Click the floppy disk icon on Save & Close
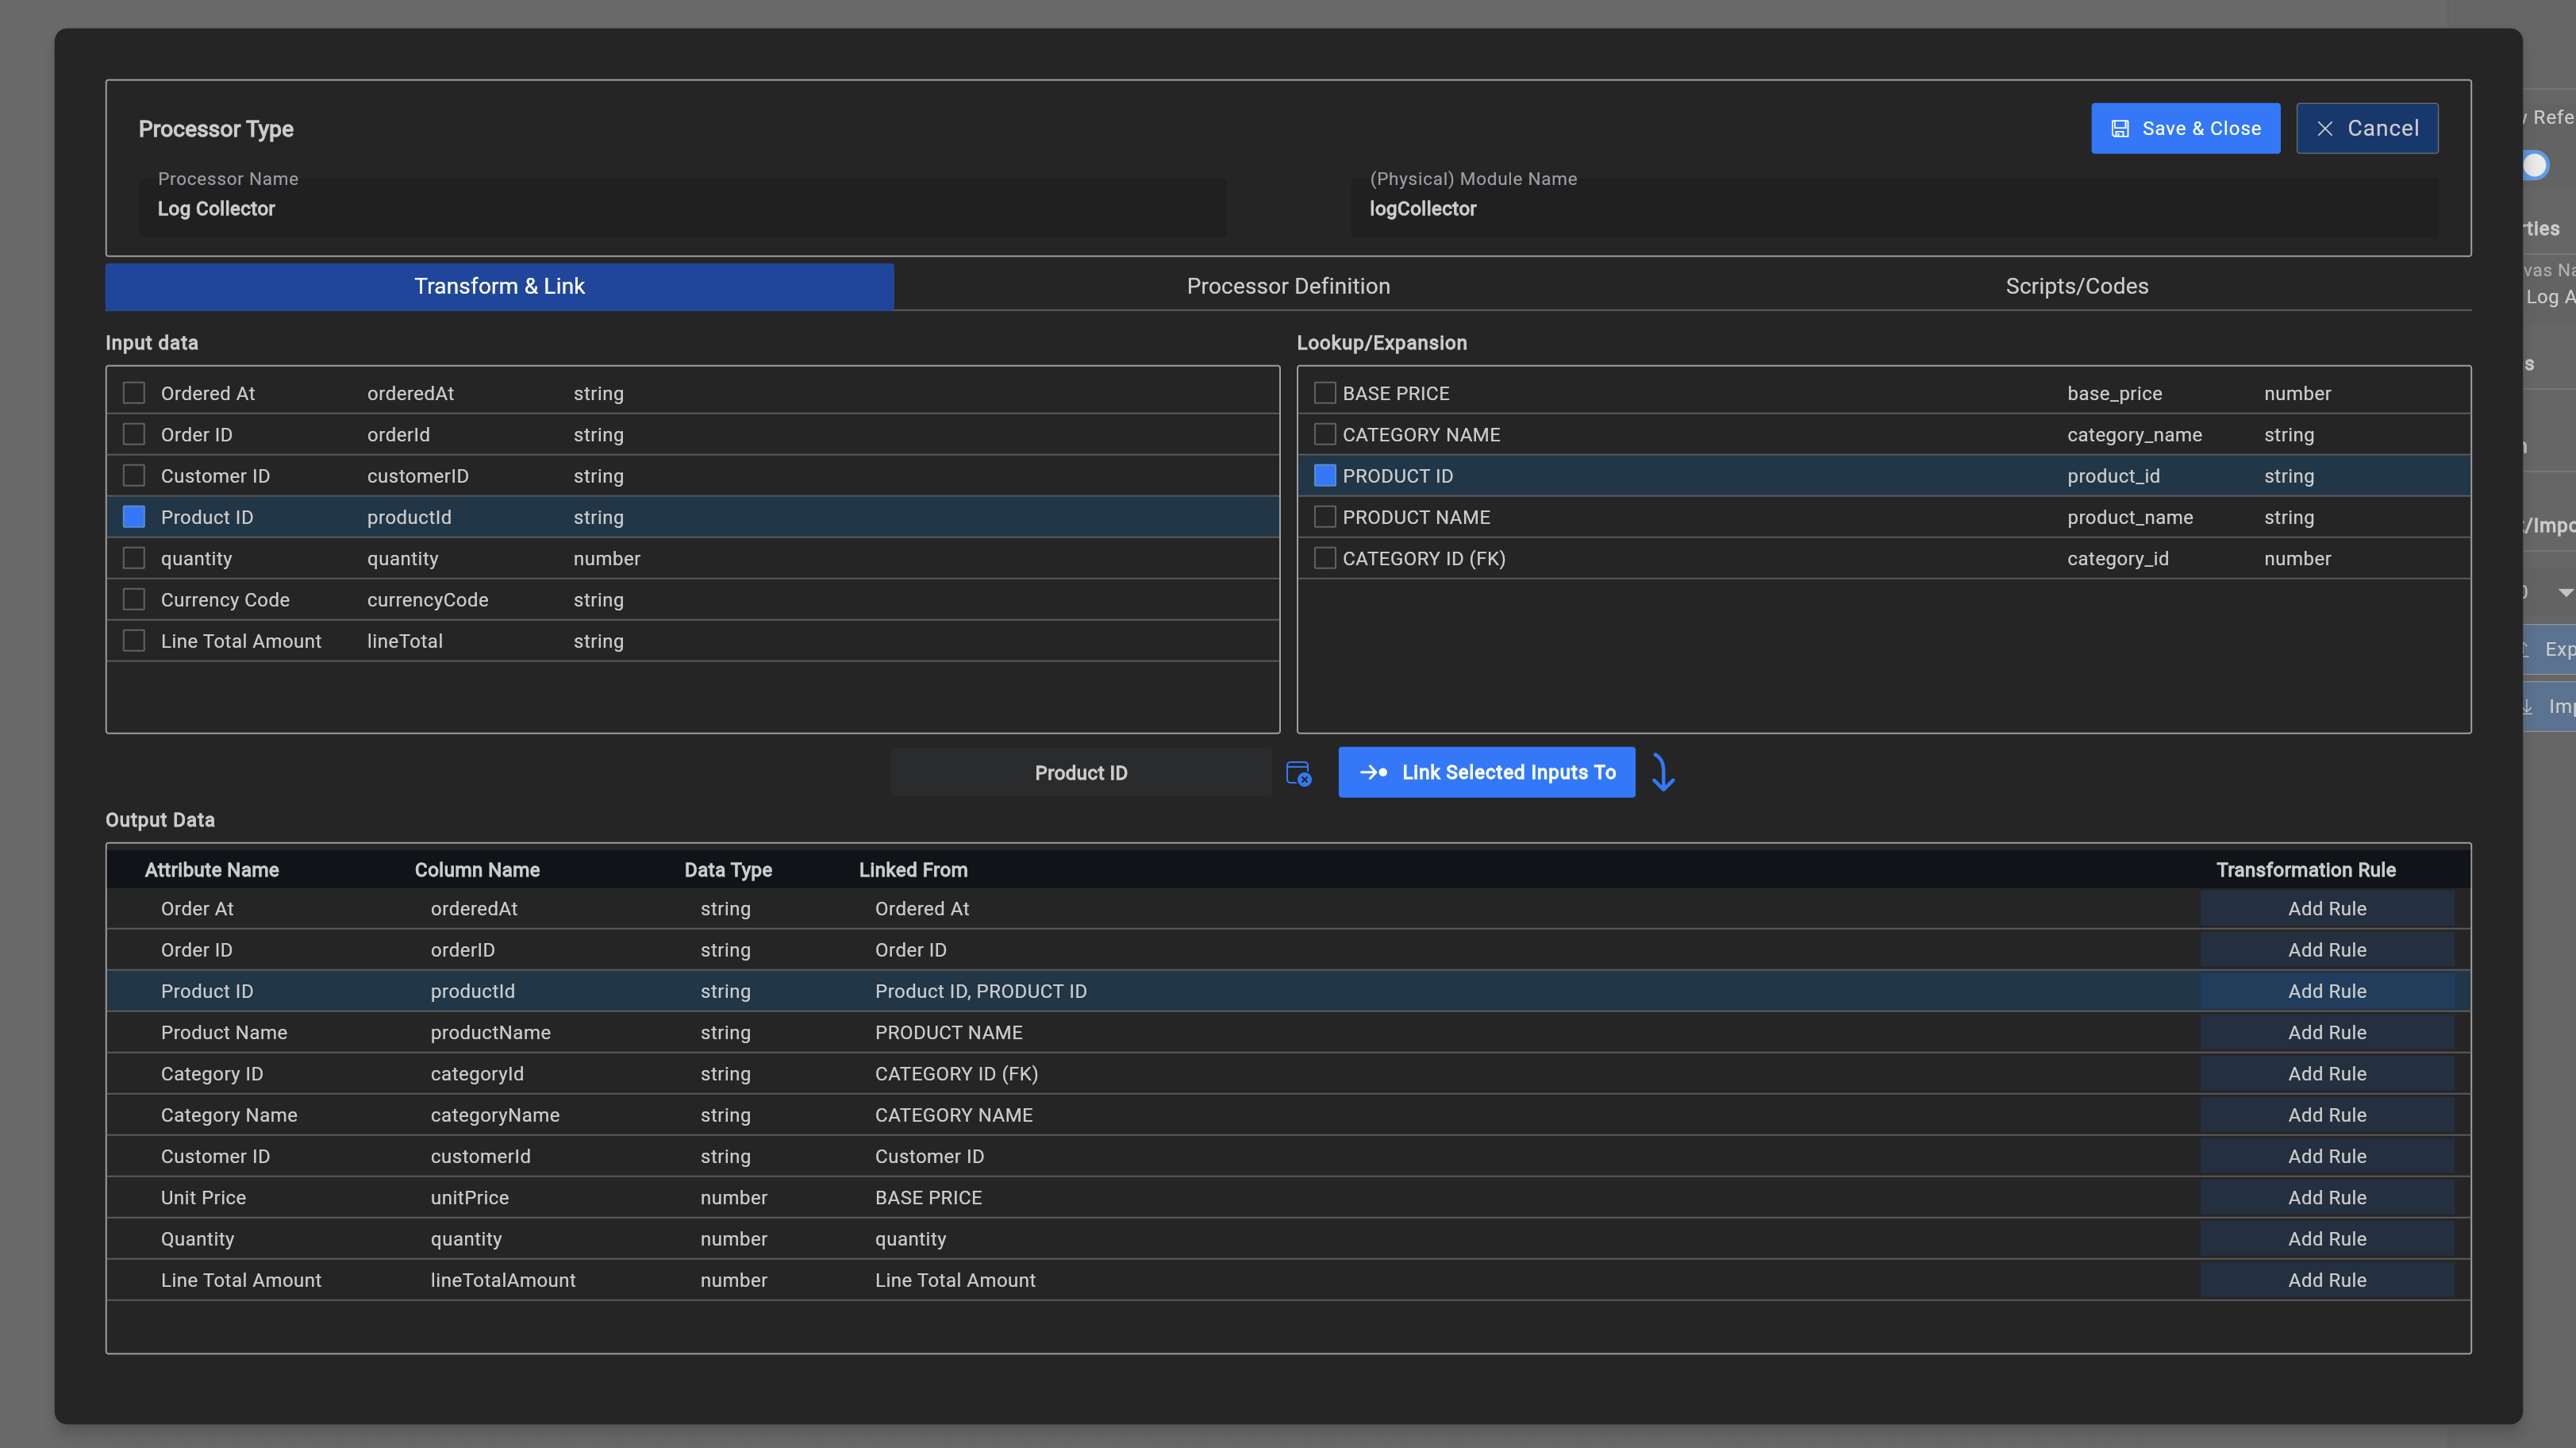 click(2120, 129)
